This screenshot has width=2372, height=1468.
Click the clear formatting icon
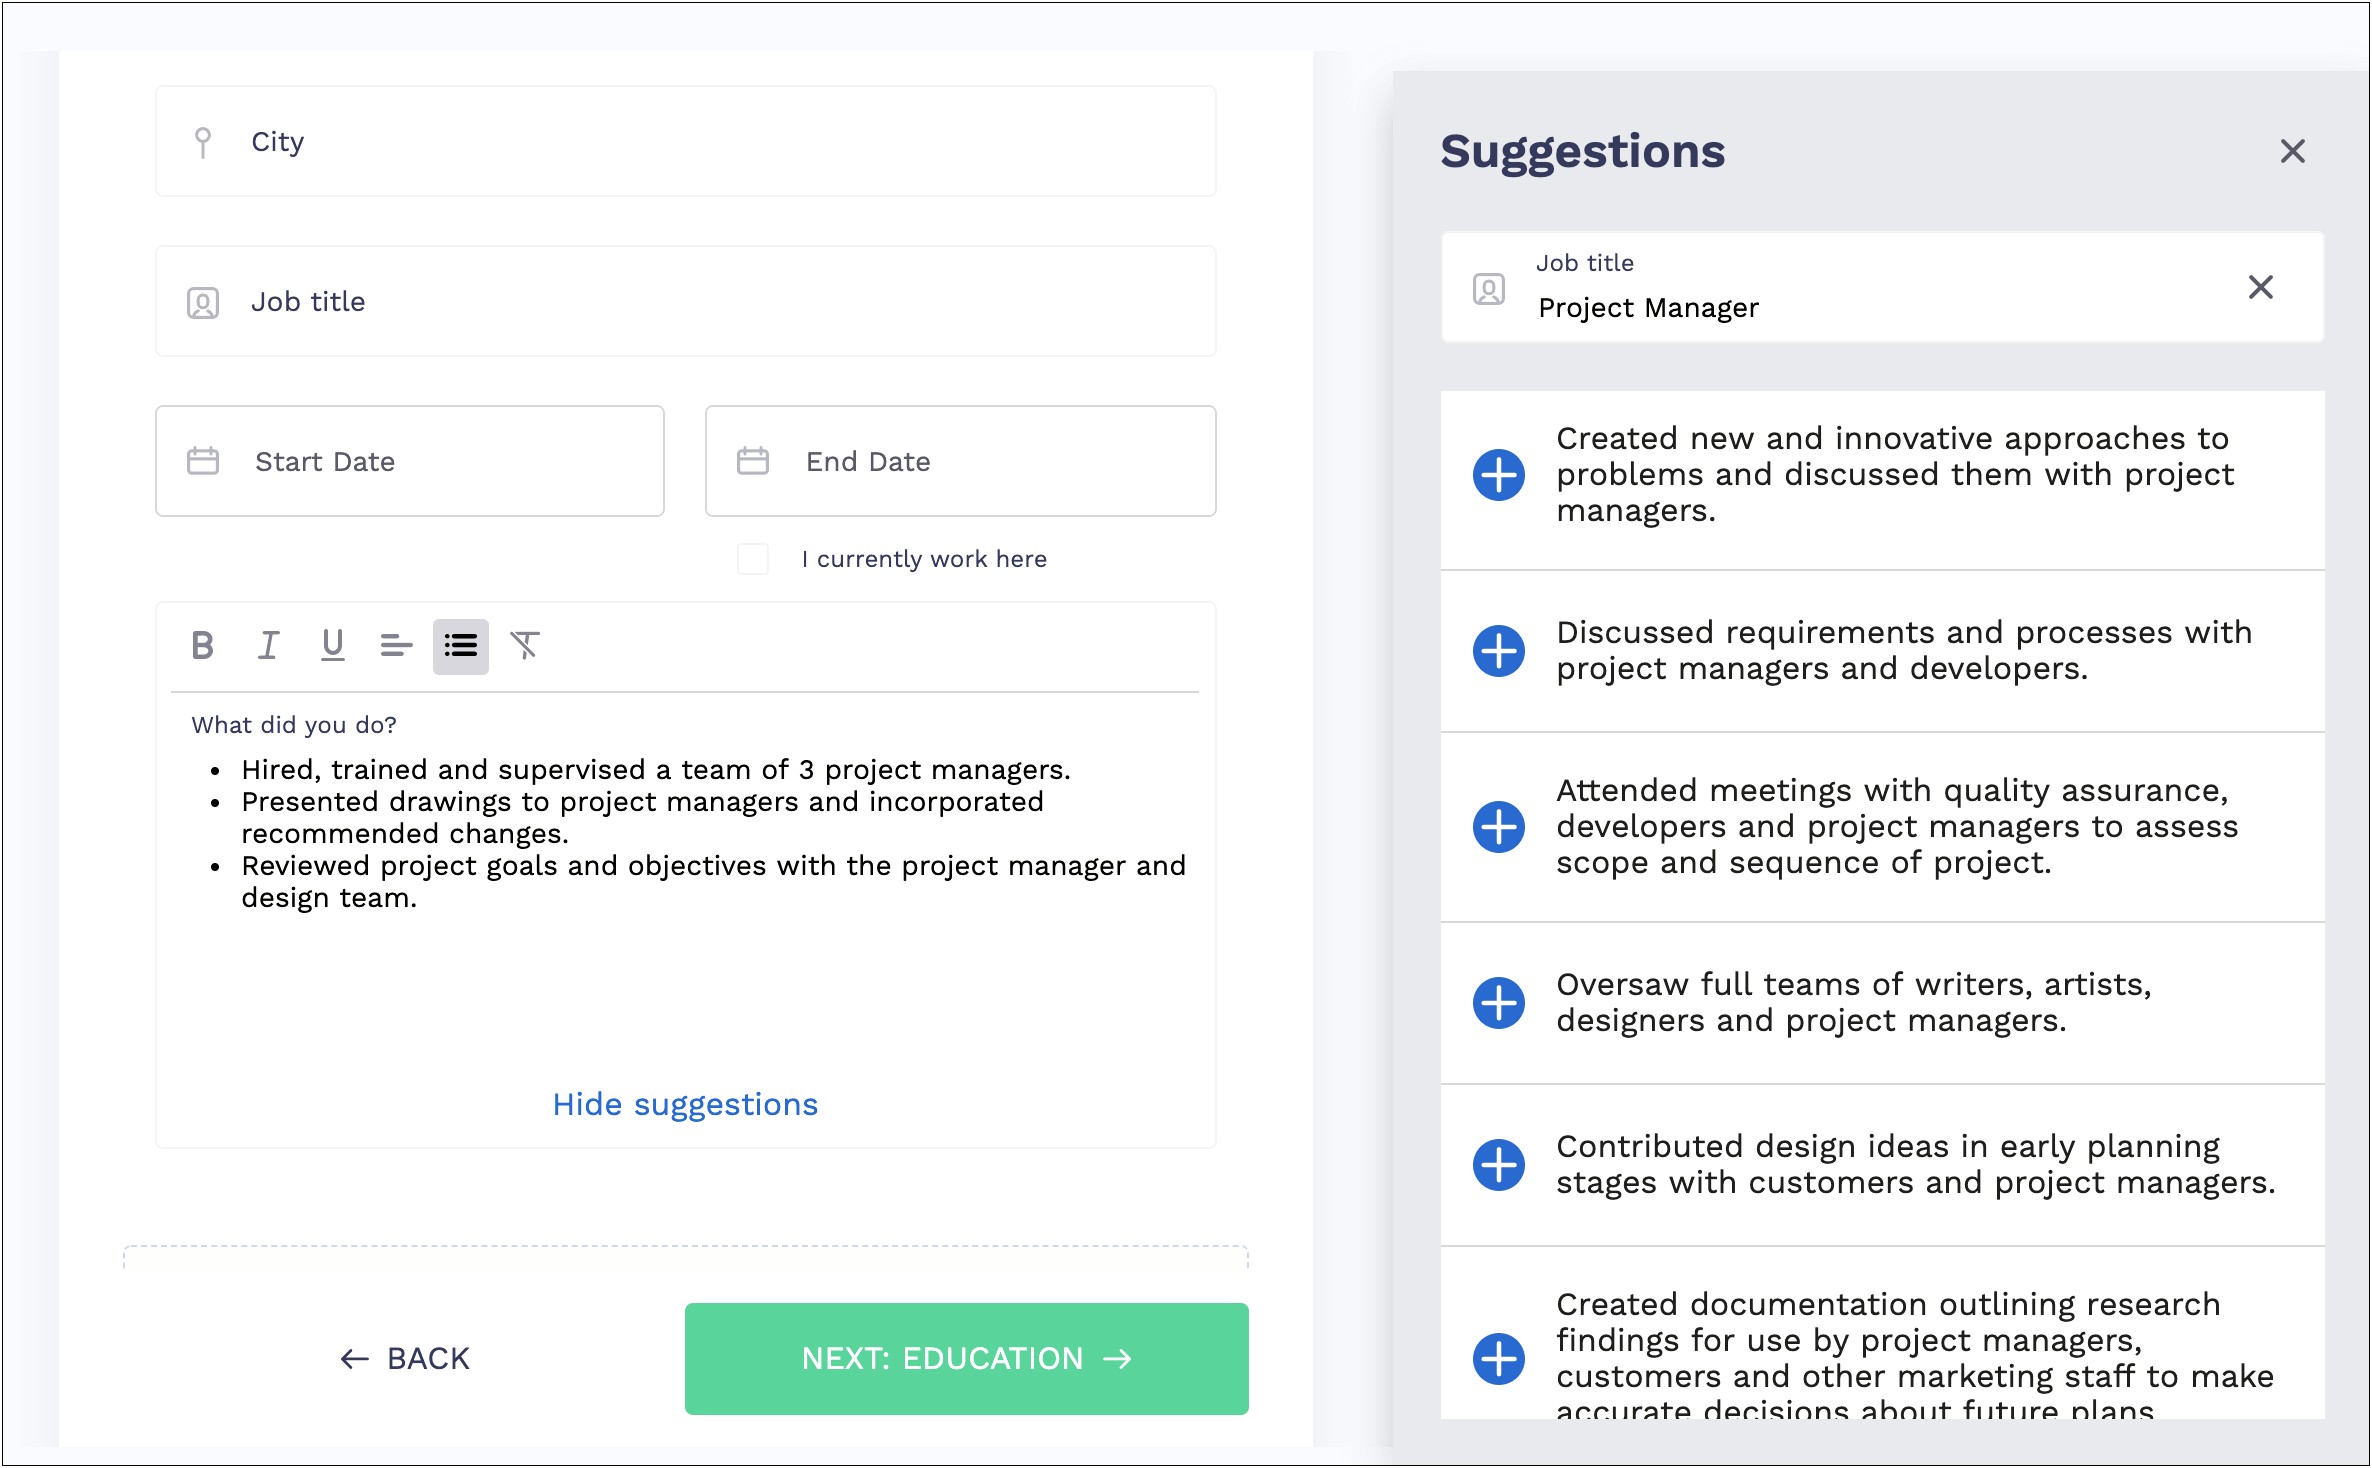(527, 644)
